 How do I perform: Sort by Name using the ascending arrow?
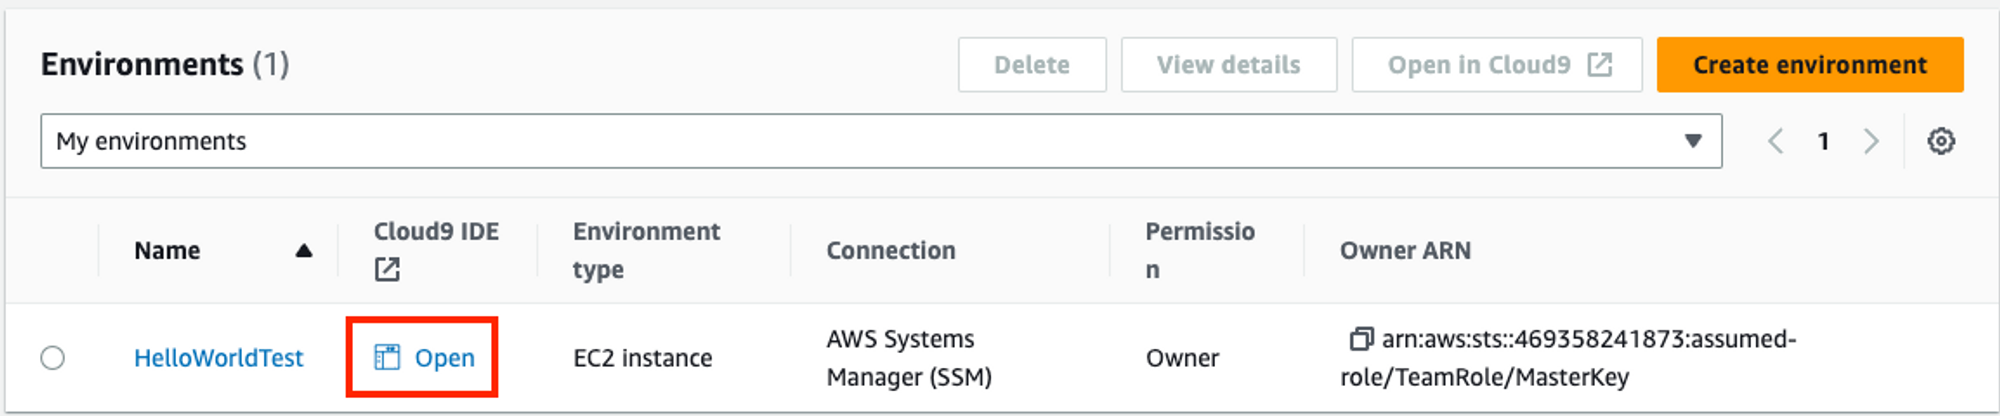(304, 251)
